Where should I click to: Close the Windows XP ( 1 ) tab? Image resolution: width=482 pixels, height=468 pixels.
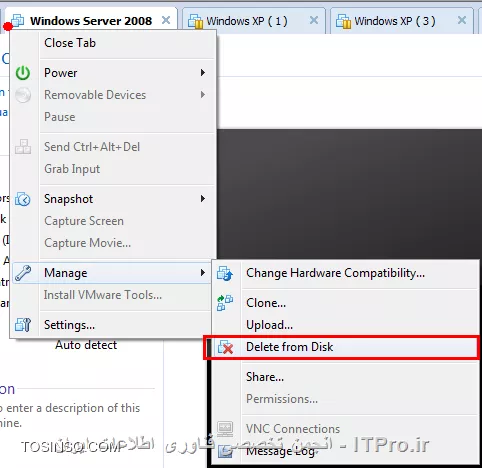tap(314, 21)
